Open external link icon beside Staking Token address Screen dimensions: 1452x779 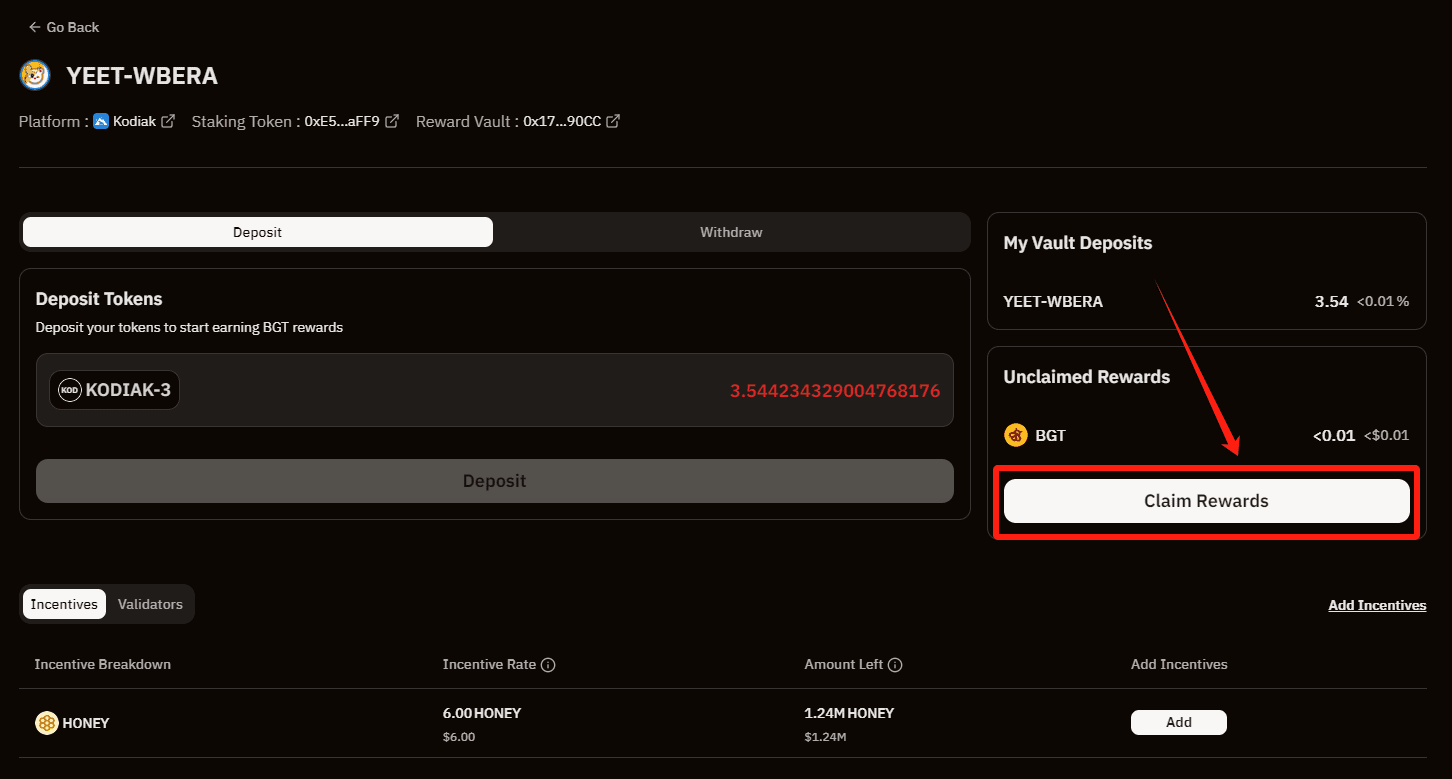(392, 121)
